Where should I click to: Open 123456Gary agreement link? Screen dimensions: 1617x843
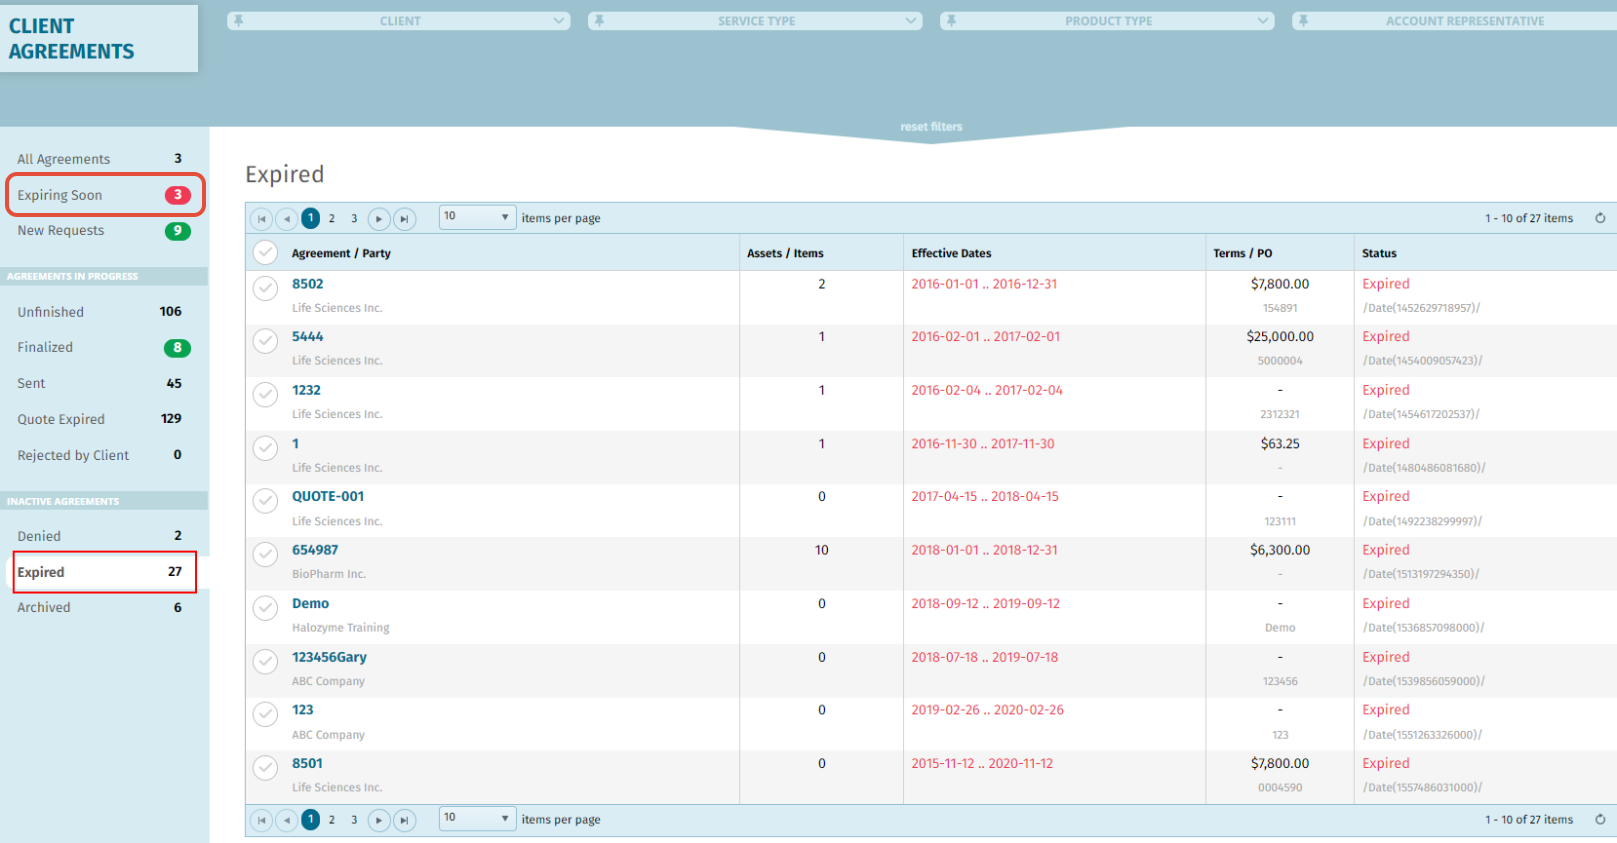click(329, 657)
